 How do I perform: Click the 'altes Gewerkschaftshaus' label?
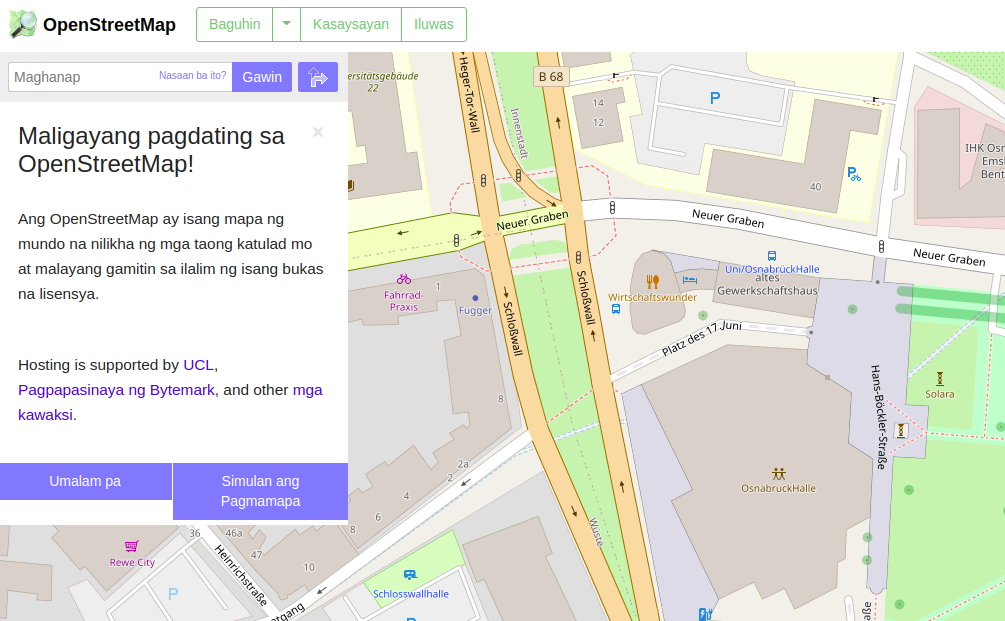coord(767,285)
